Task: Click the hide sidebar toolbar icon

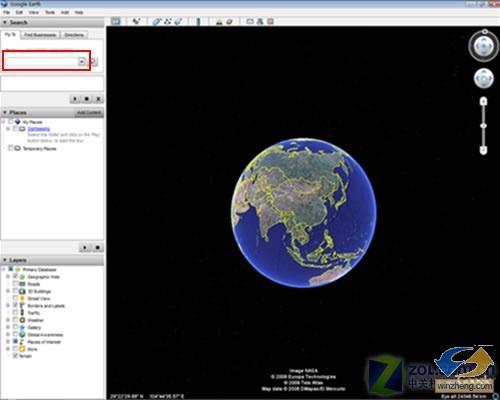Action: pyautogui.click(x=116, y=21)
